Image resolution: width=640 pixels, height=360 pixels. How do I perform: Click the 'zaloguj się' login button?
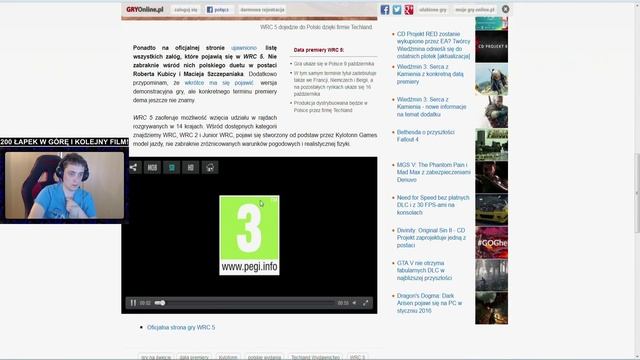186,9
